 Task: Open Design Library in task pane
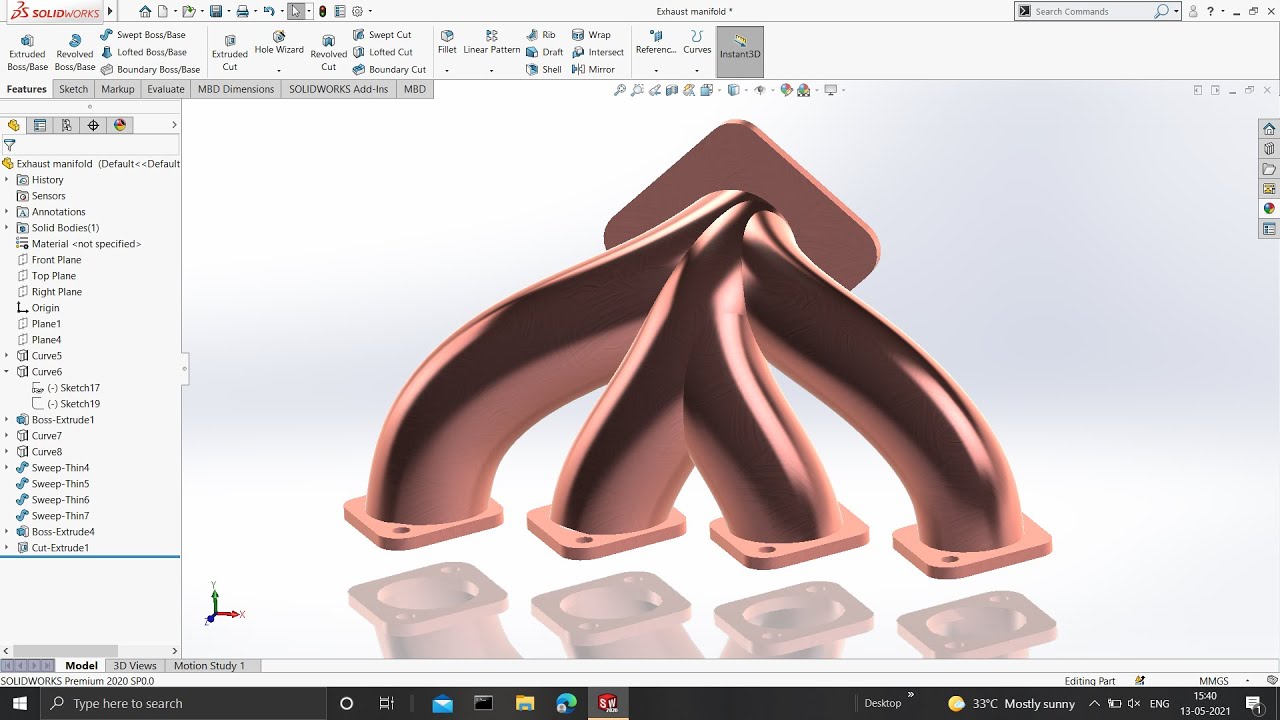click(x=1269, y=149)
